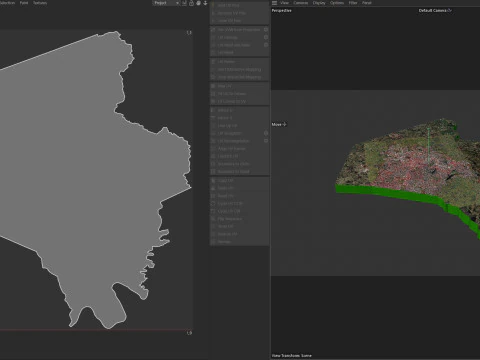This screenshot has height=360, width=480.
Task: Choose Start Interactive Mapping
Action: click(239, 69)
